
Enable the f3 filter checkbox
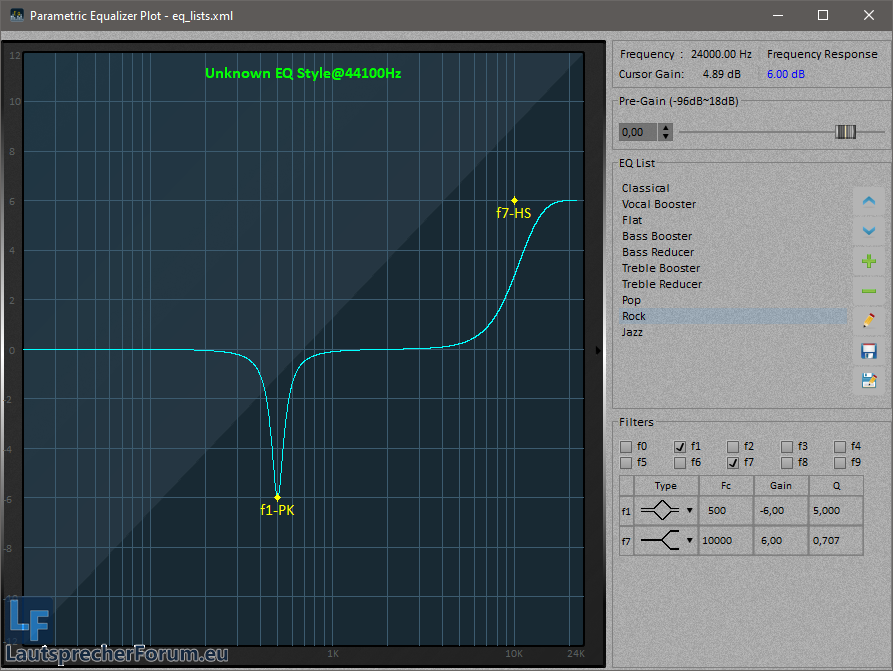[x=787, y=447]
